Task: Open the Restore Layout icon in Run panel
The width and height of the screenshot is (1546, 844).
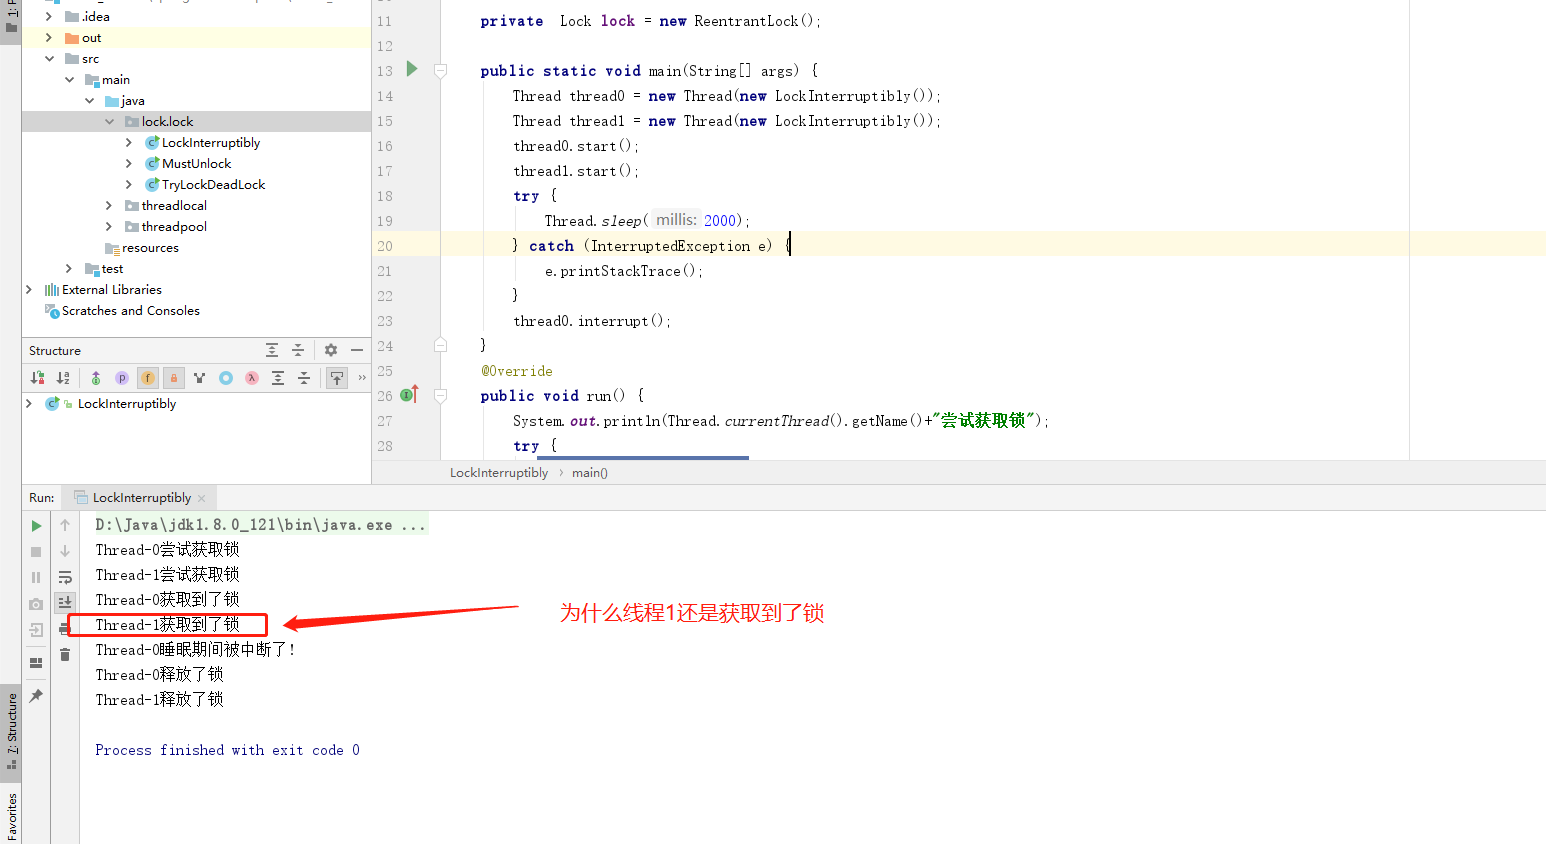Action: [x=36, y=662]
